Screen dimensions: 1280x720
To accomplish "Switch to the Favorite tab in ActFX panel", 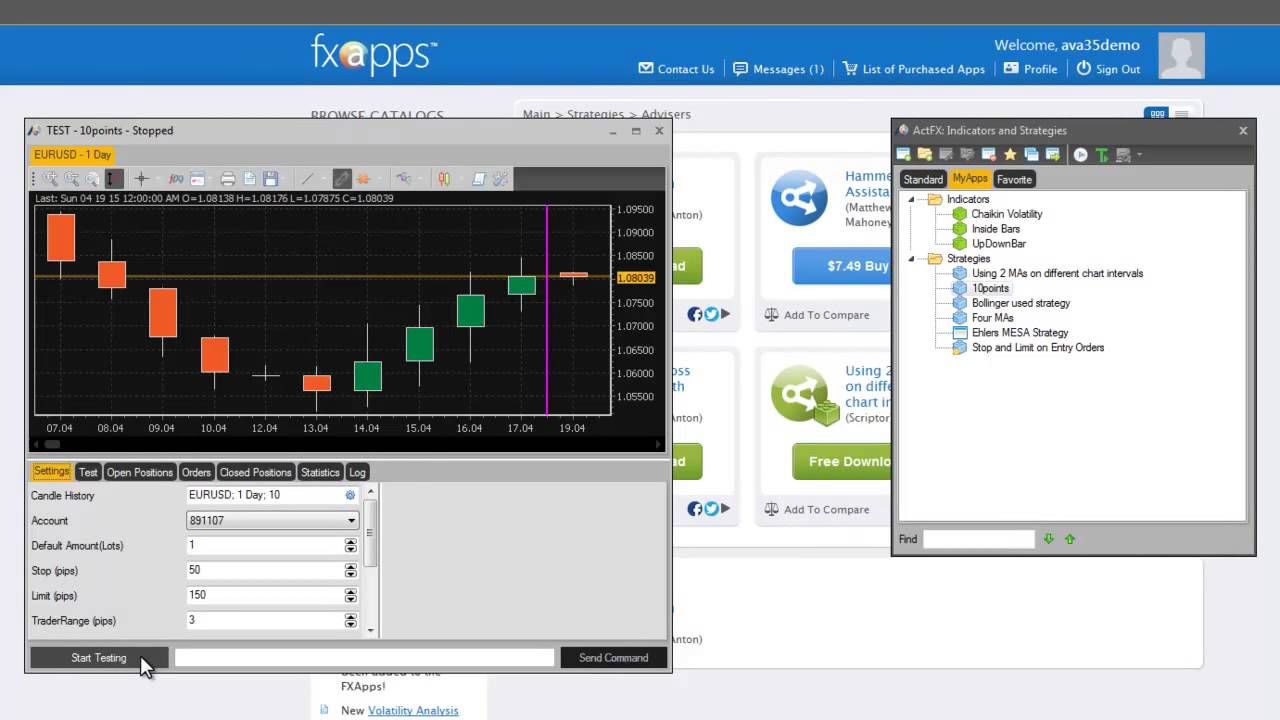I will point(1014,179).
